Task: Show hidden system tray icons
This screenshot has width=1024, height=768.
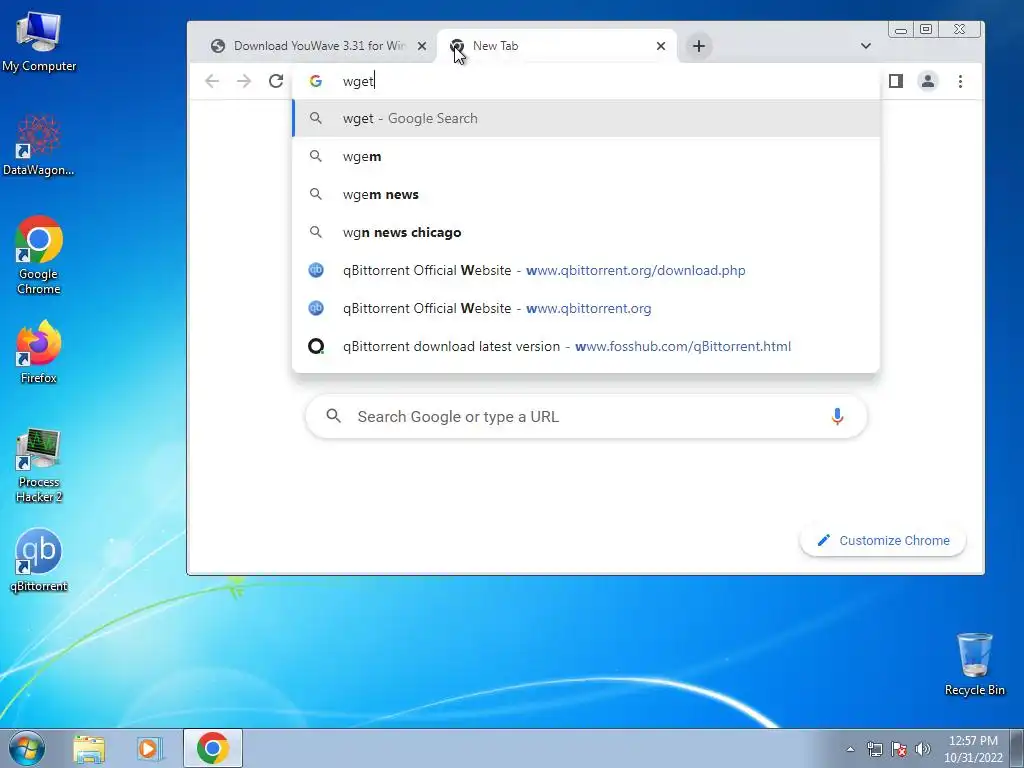Action: click(x=850, y=749)
